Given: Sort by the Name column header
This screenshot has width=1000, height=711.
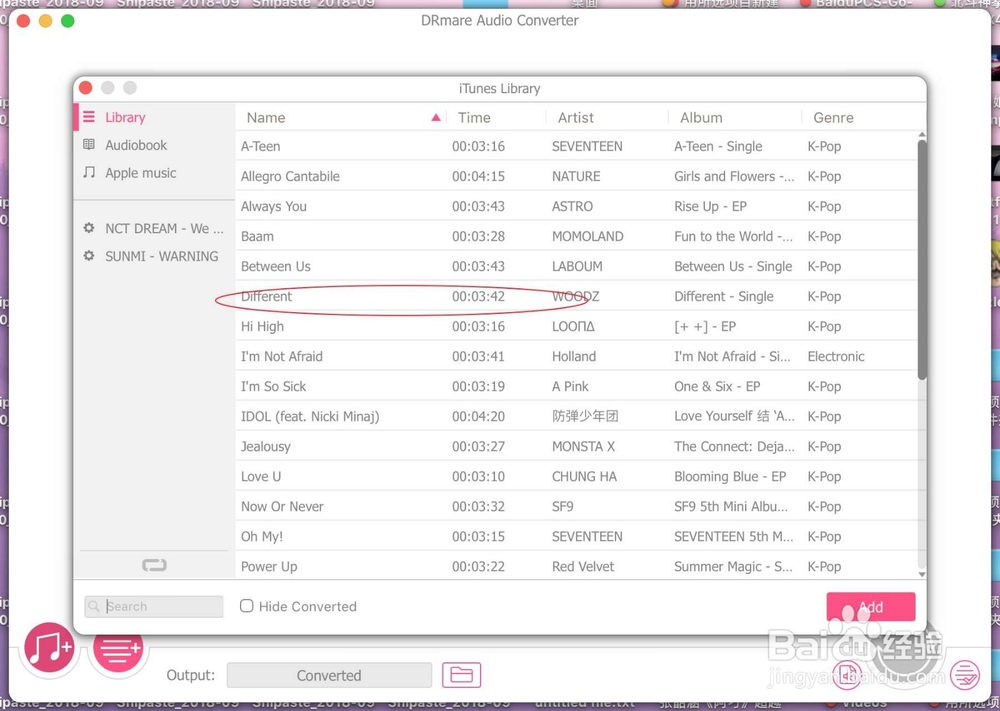Looking at the screenshot, I should click(266, 117).
